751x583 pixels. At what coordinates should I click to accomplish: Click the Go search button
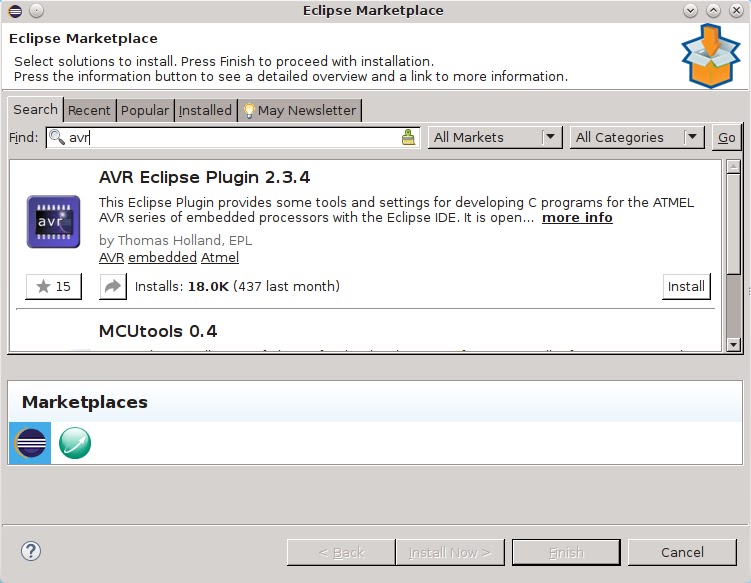click(x=727, y=138)
